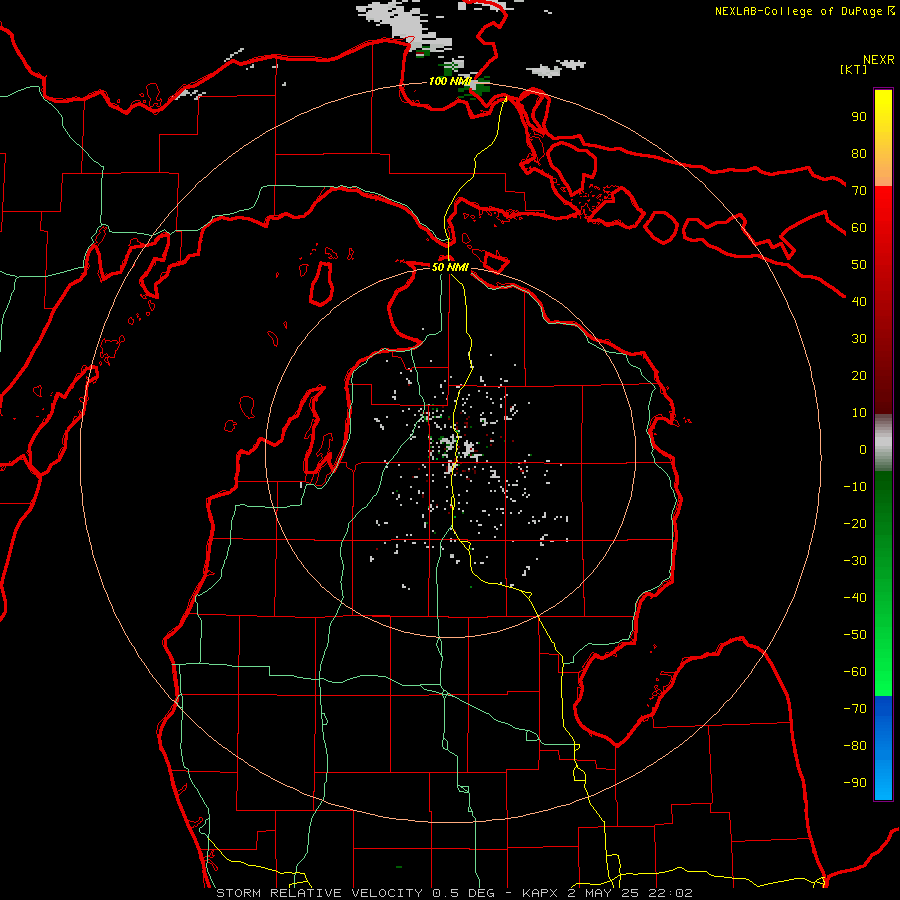The image size is (900, 900).
Task: Click the [KT] units label
Action: (x=854, y=69)
